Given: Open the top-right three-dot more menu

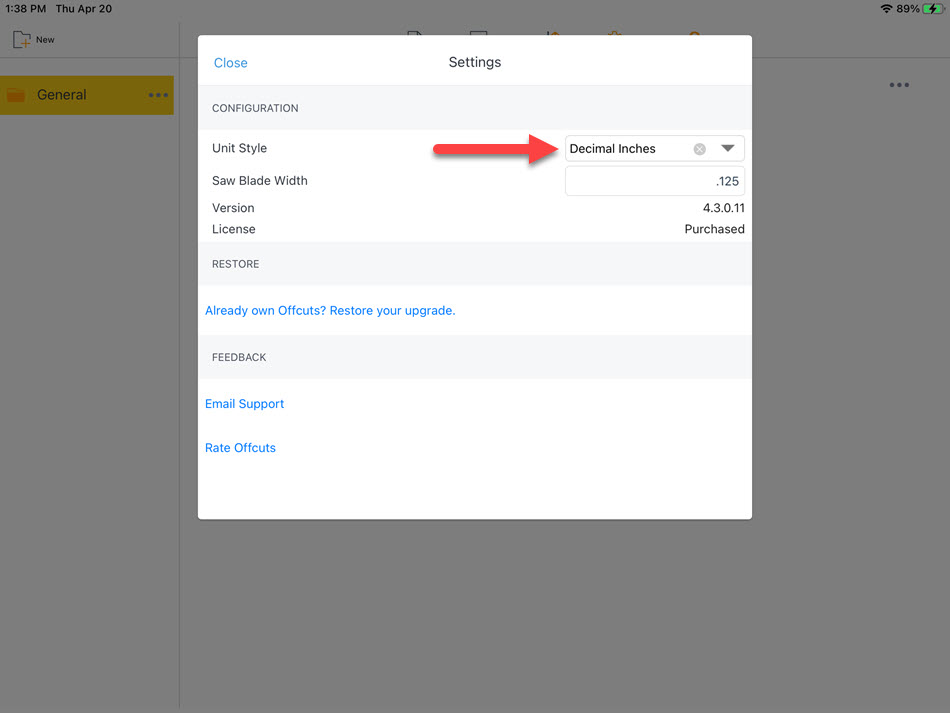Looking at the screenshot, I should coord(899,85).
